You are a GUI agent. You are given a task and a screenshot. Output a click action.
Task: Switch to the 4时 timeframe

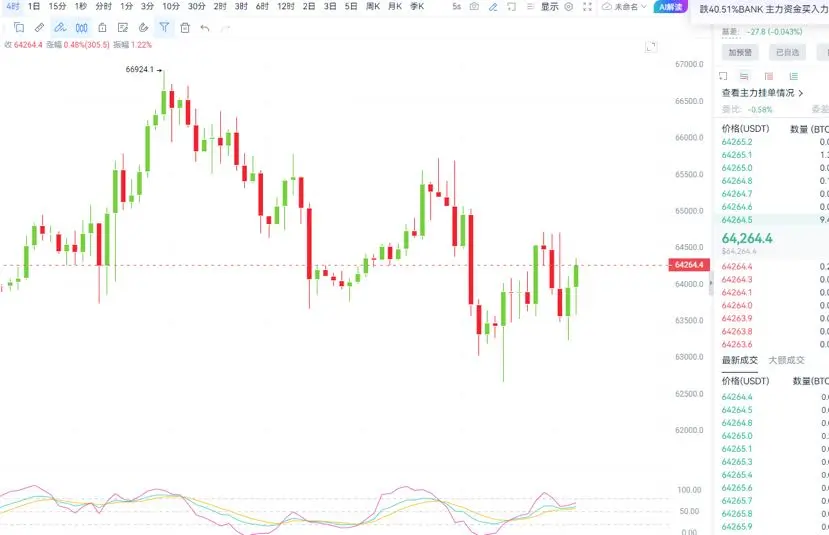coord(12,6)
